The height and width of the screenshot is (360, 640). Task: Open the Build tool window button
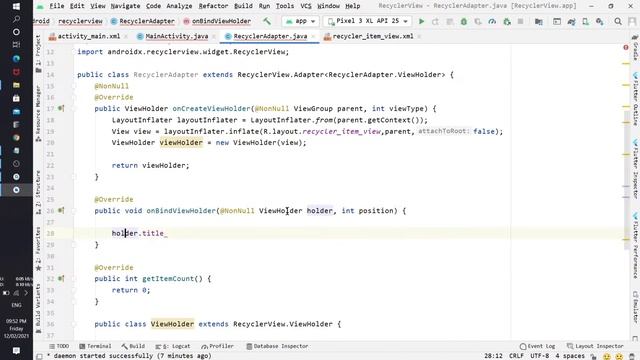pos(133,346)
